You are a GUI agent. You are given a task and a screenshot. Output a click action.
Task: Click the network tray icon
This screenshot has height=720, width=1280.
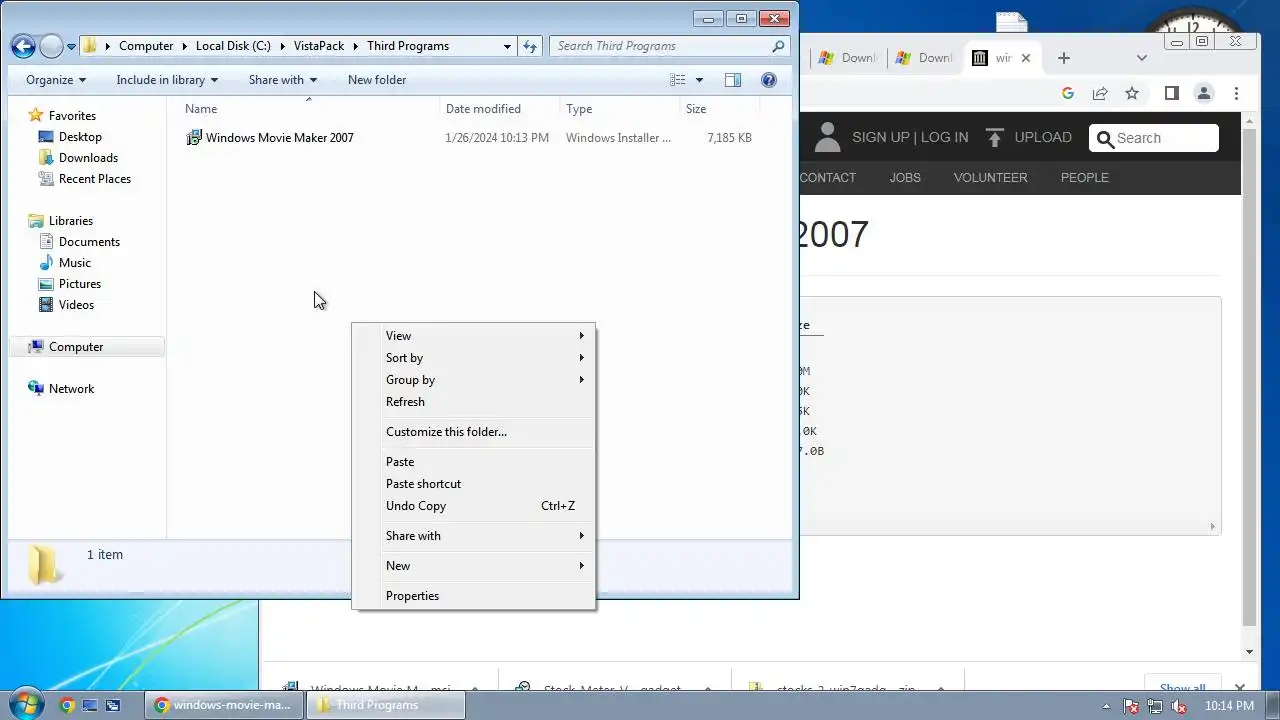coord(1155,705)
